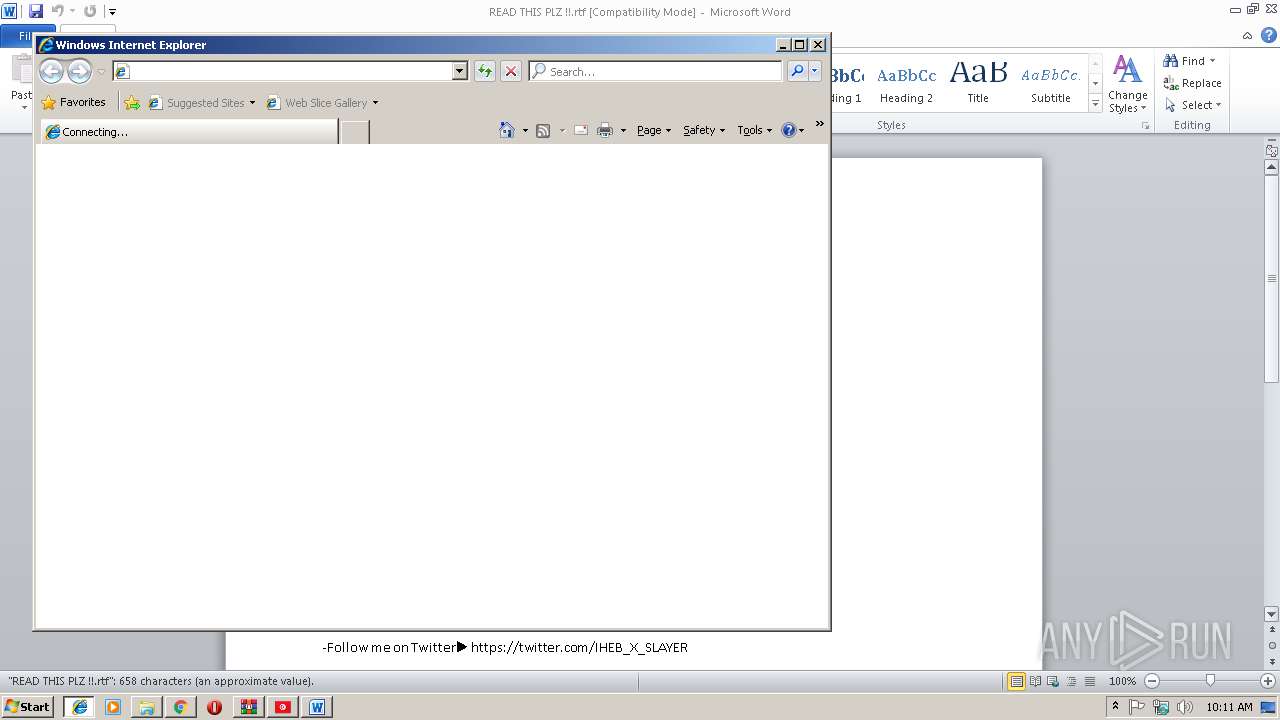Viewport: 1280px width, 720px height.
Task: Click the Word Help blue question icon
Action: click(1267, 35)
